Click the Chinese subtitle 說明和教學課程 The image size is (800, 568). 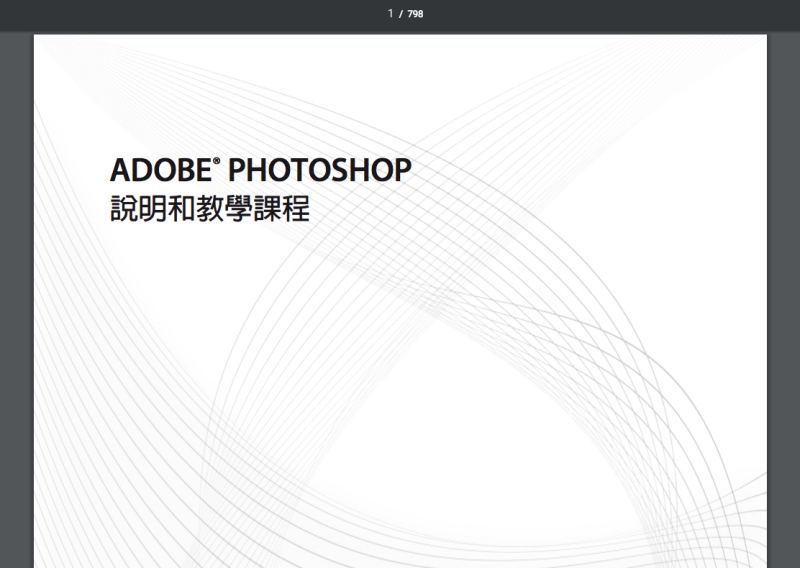(x=210, y=208)
